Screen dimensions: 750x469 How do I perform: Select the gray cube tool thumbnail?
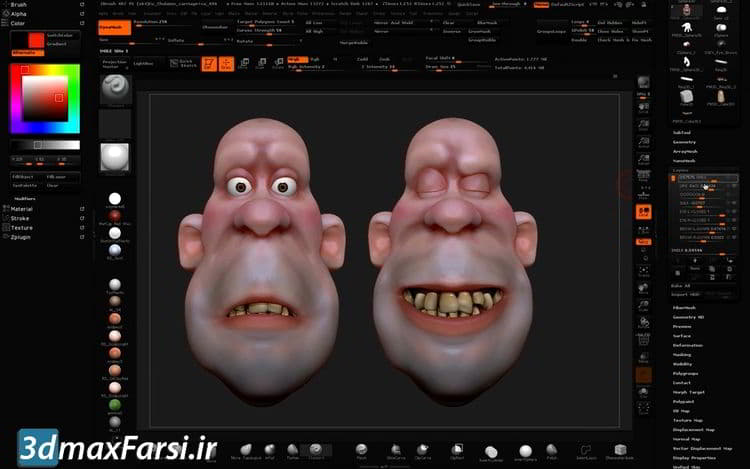point(686,96)
